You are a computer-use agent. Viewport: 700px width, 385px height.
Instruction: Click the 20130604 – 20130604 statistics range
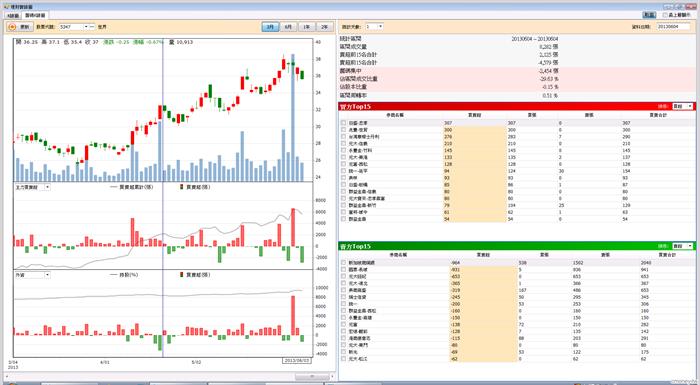point(534,39)
